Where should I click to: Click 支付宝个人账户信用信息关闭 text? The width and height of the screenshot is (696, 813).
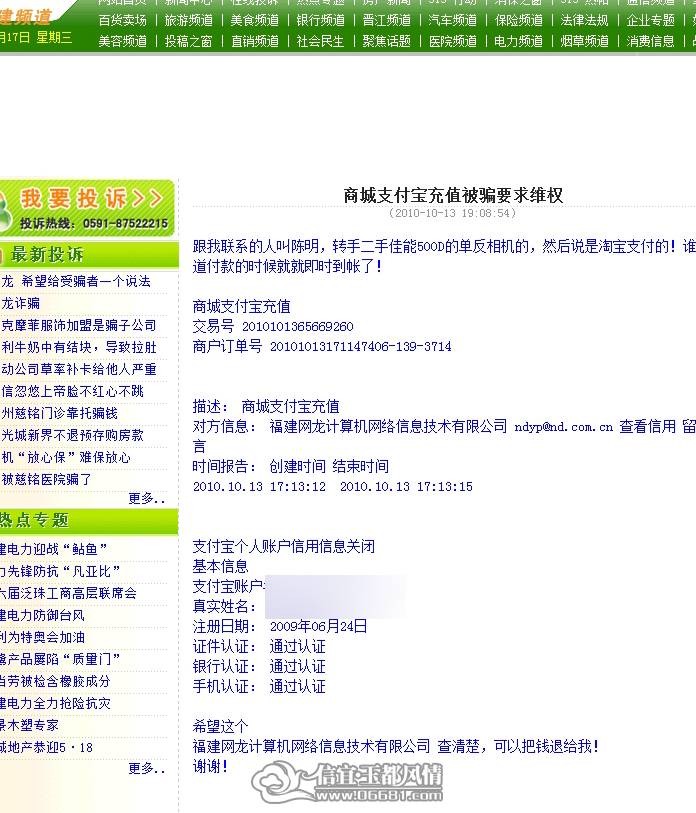284,546
